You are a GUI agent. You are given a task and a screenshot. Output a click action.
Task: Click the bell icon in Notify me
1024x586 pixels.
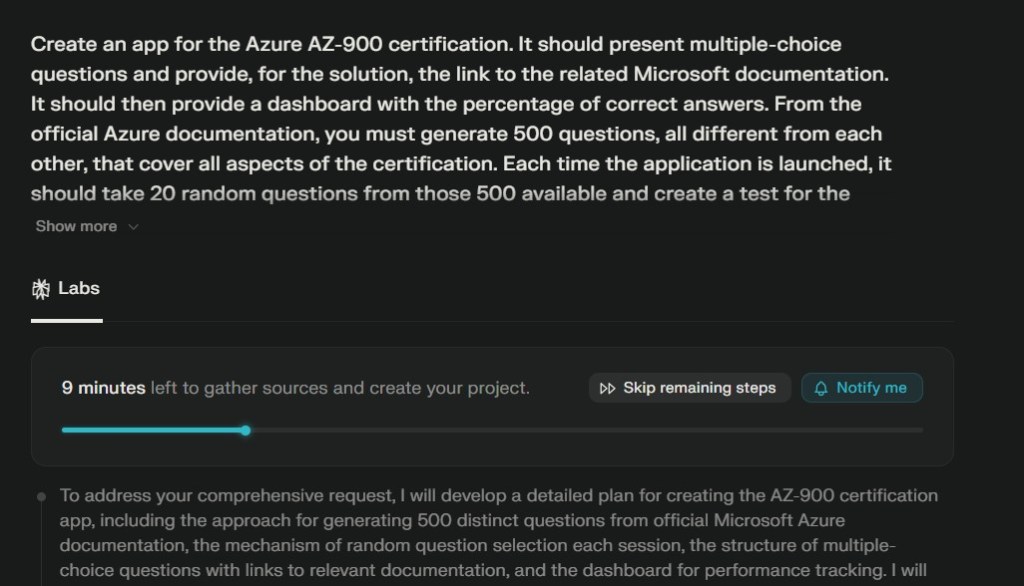822,388
